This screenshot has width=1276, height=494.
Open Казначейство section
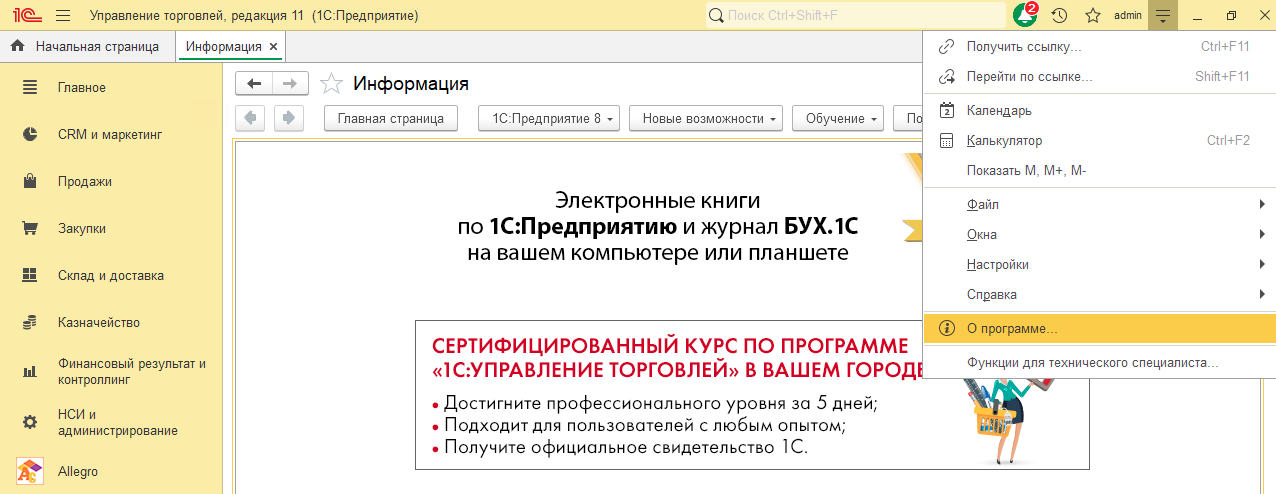(111, 322)
